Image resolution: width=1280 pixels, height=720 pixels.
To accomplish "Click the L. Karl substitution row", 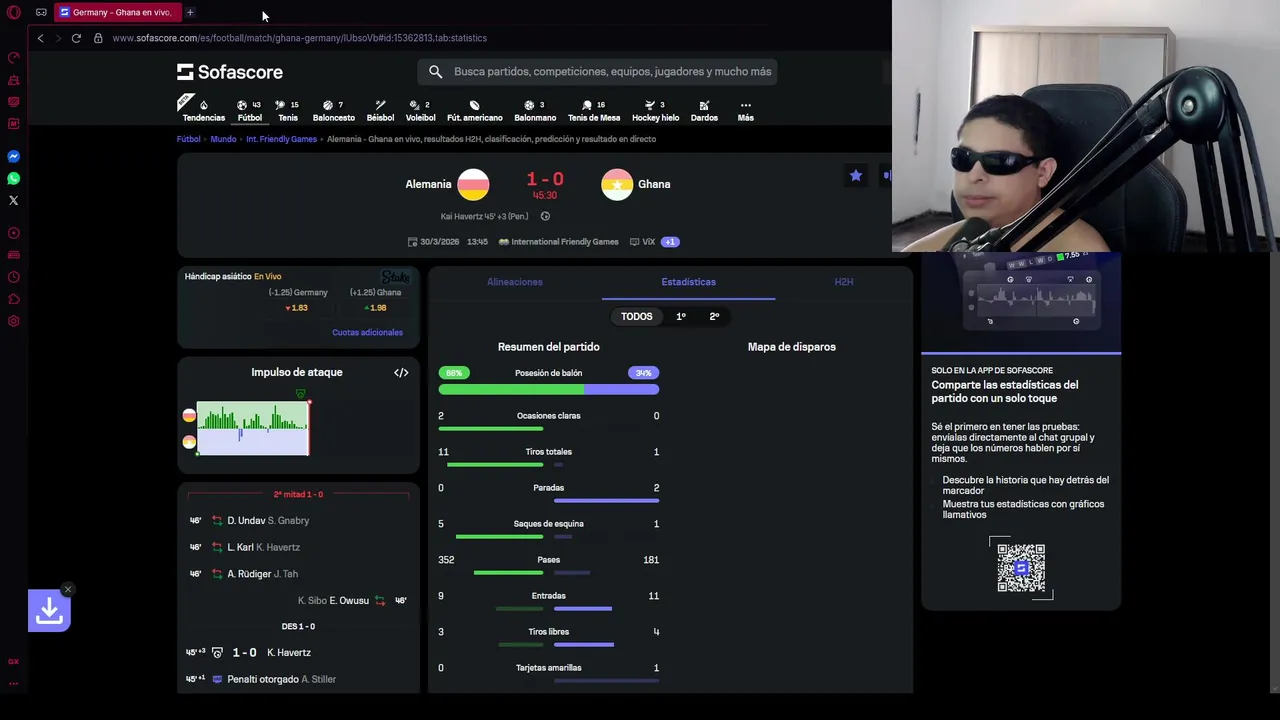I will (298, 547).
